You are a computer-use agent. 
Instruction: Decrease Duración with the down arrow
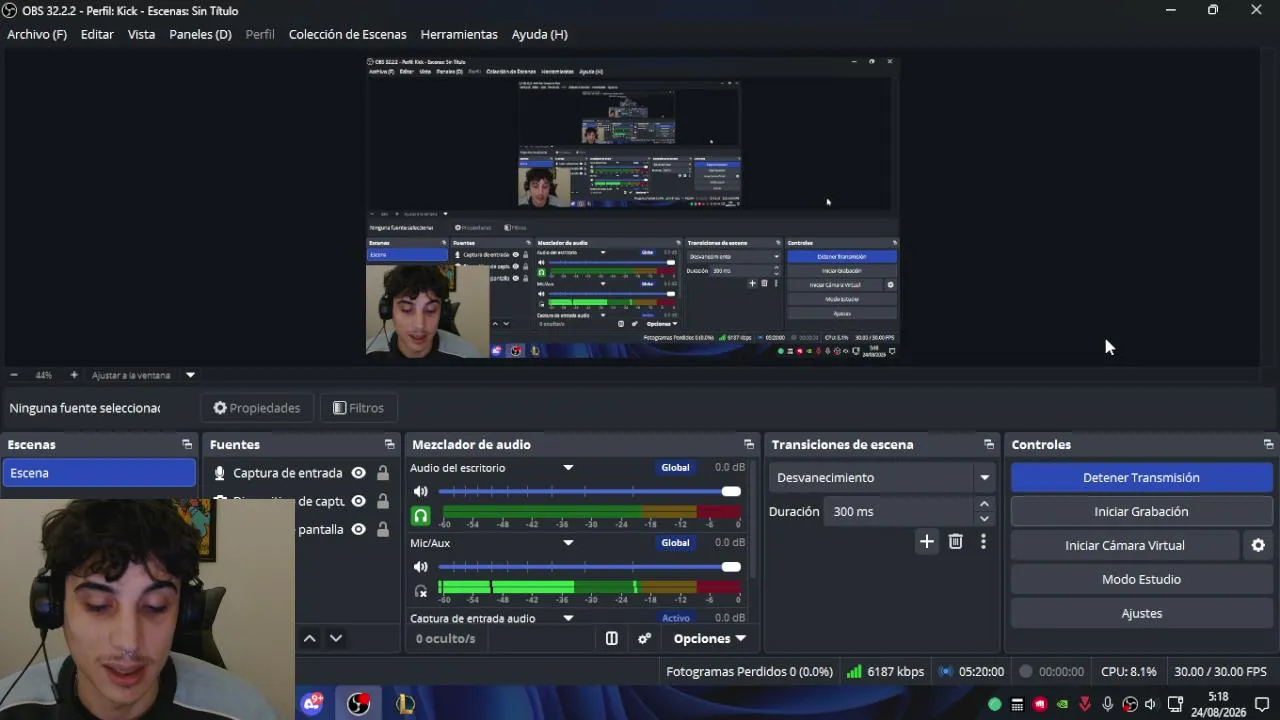pyautogui.click(x=984, y=518)
